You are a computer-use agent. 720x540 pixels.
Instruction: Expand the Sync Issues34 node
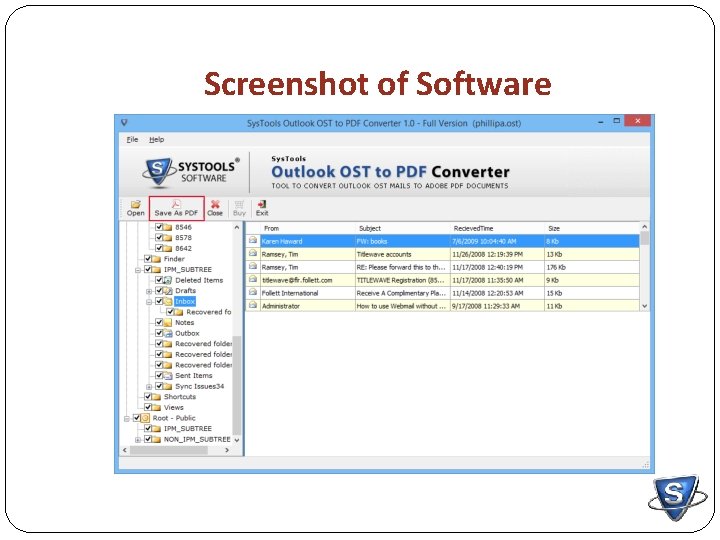[149, 387]
